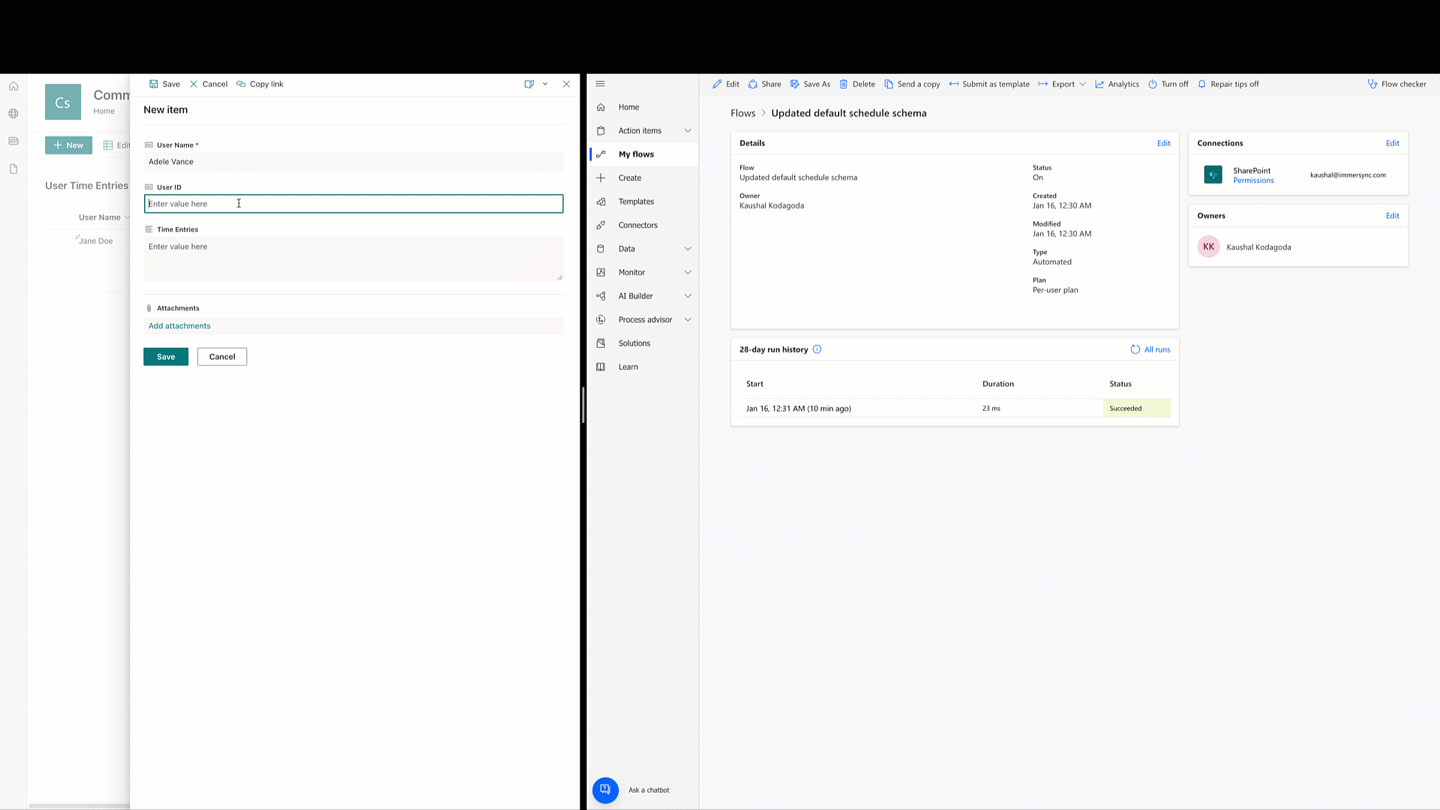1440x810 pixels.
Task: Click the SharePoint home icon in left rail
Action: tap(14, 87)
